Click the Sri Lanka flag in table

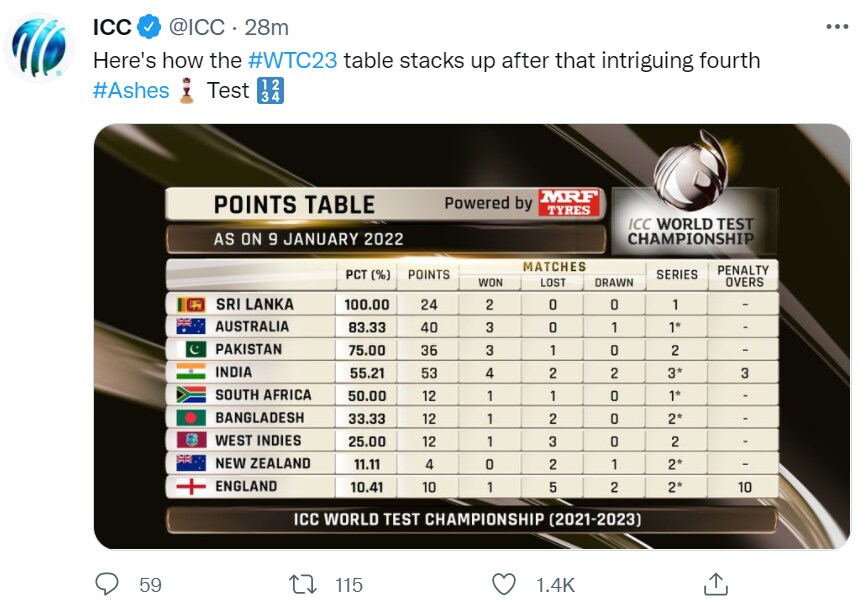(x=191, y=304)
